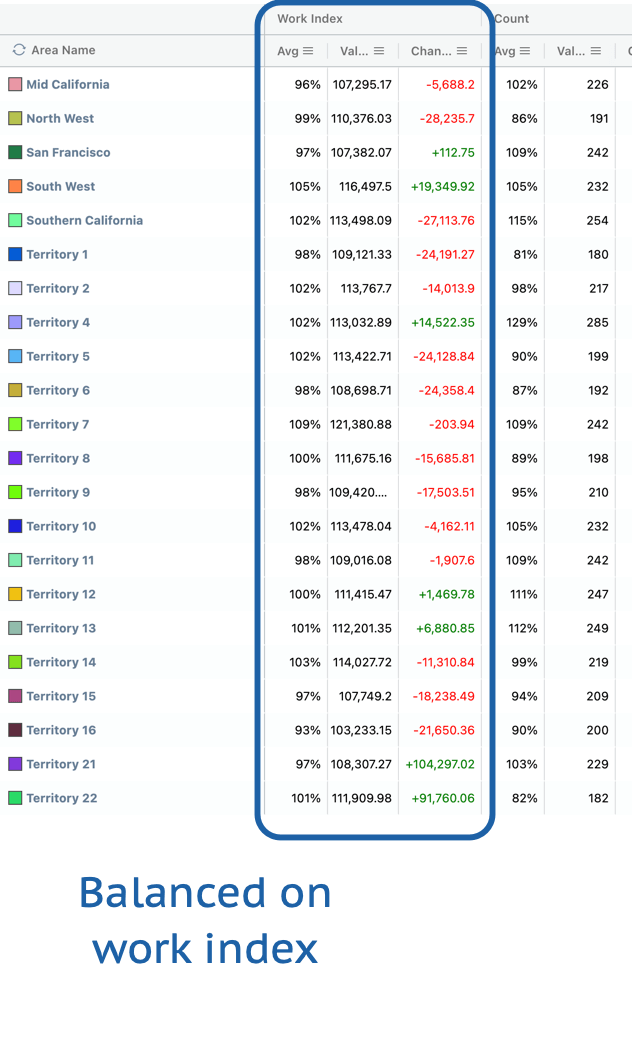Click the South West color swatch
The image size is (632, 1047).
15,186
